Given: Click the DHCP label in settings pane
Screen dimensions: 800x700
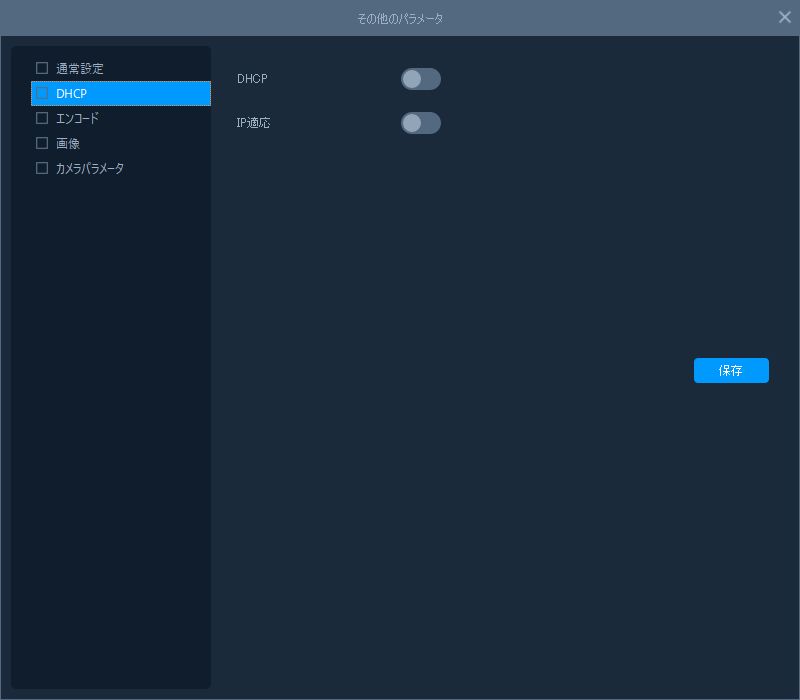Looking at the screenshot, I should pos(252,79).
